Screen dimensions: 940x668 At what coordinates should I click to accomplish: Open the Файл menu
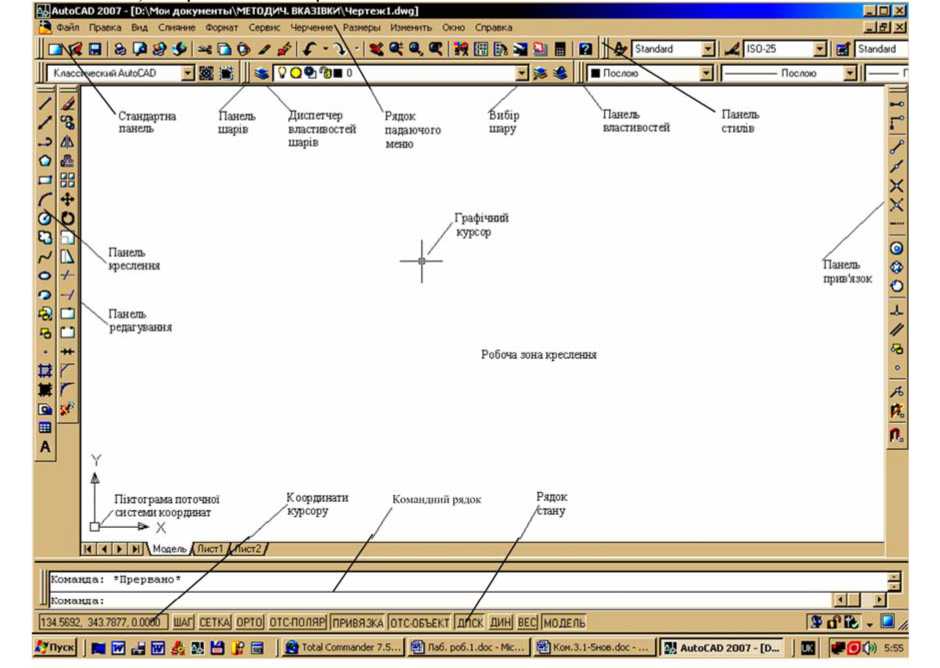click(x=68, y=28)
